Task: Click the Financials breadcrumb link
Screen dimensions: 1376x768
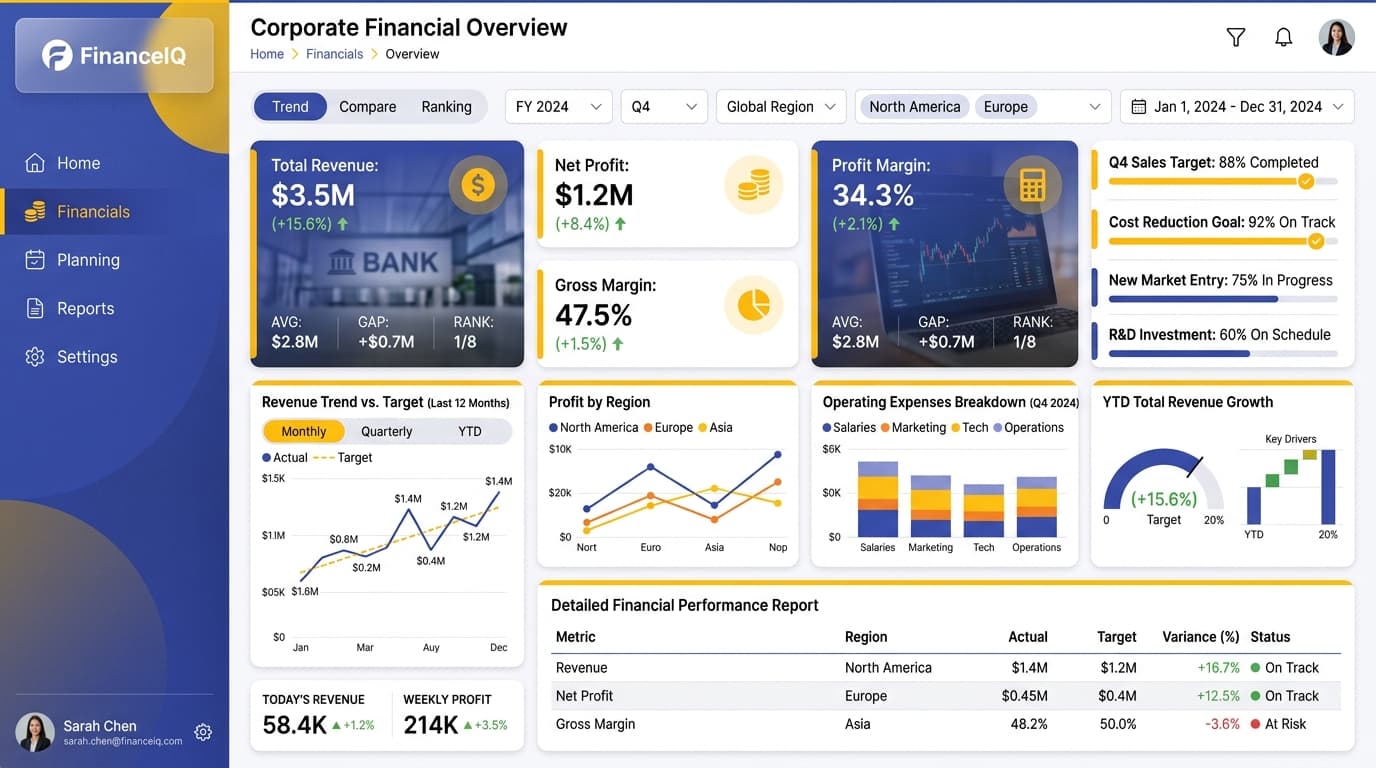Action: (334, 54)
